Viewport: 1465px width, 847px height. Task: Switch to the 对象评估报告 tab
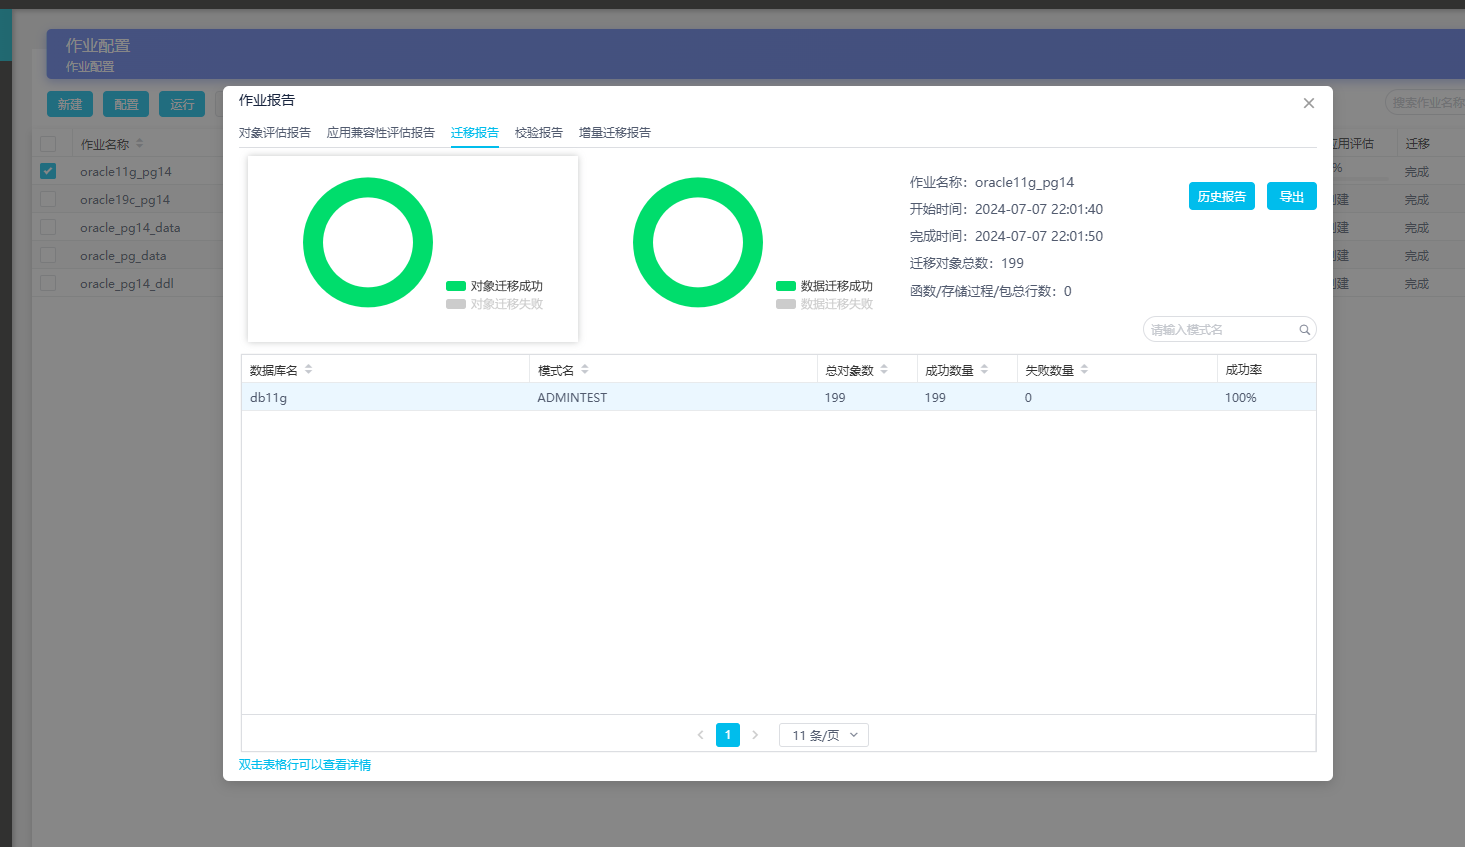[275, 133]
